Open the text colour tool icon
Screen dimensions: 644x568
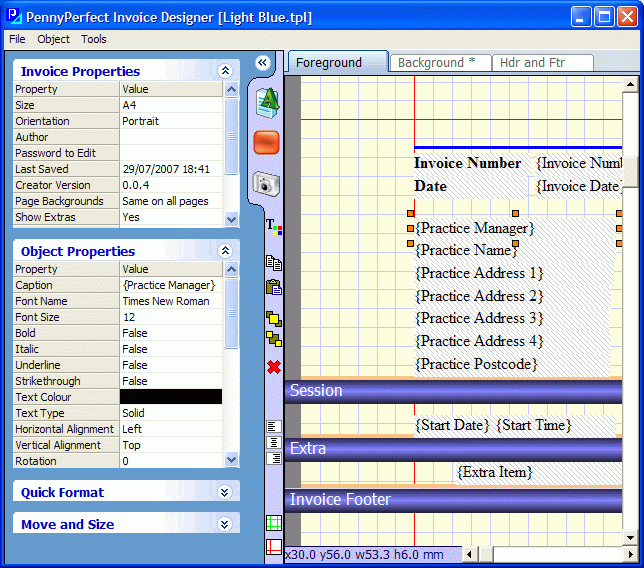pos(274,227)
